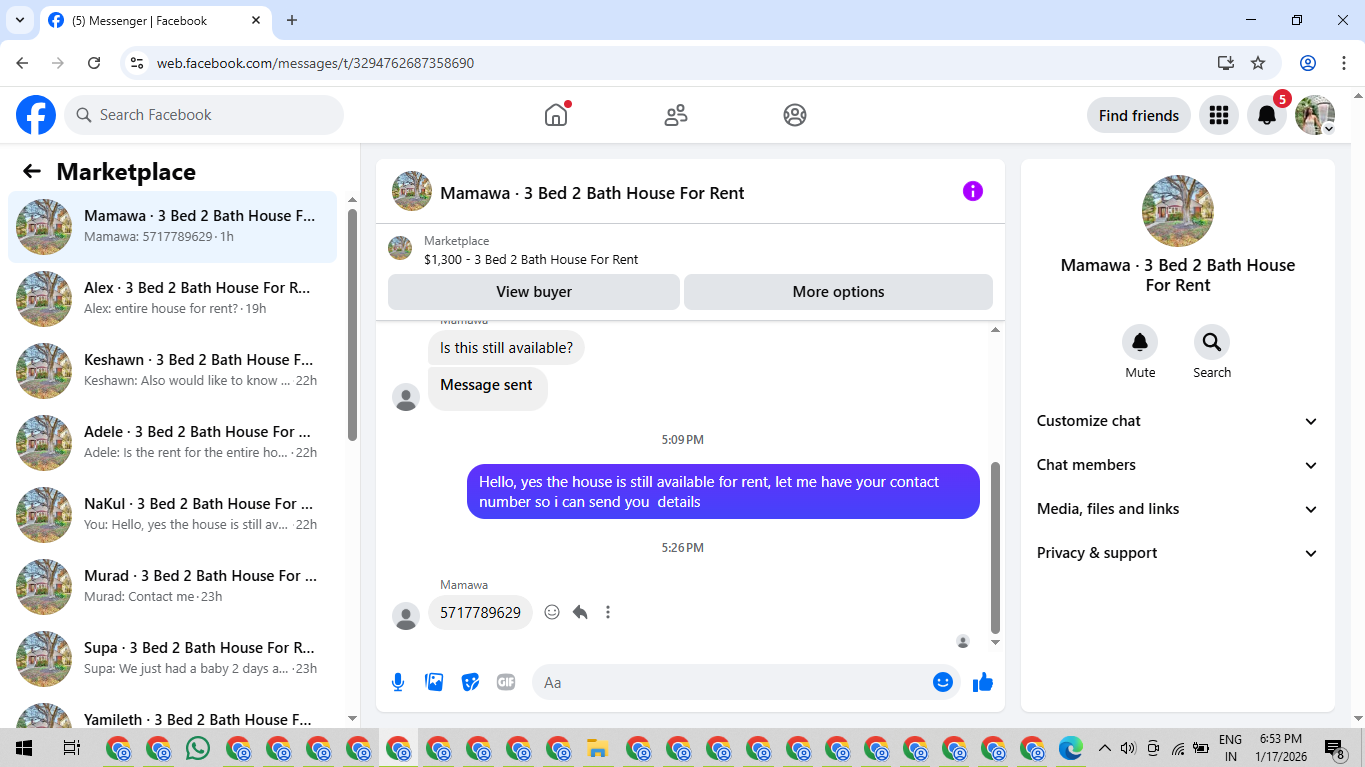Open more options for 5717789629 message

pos(608,612)
